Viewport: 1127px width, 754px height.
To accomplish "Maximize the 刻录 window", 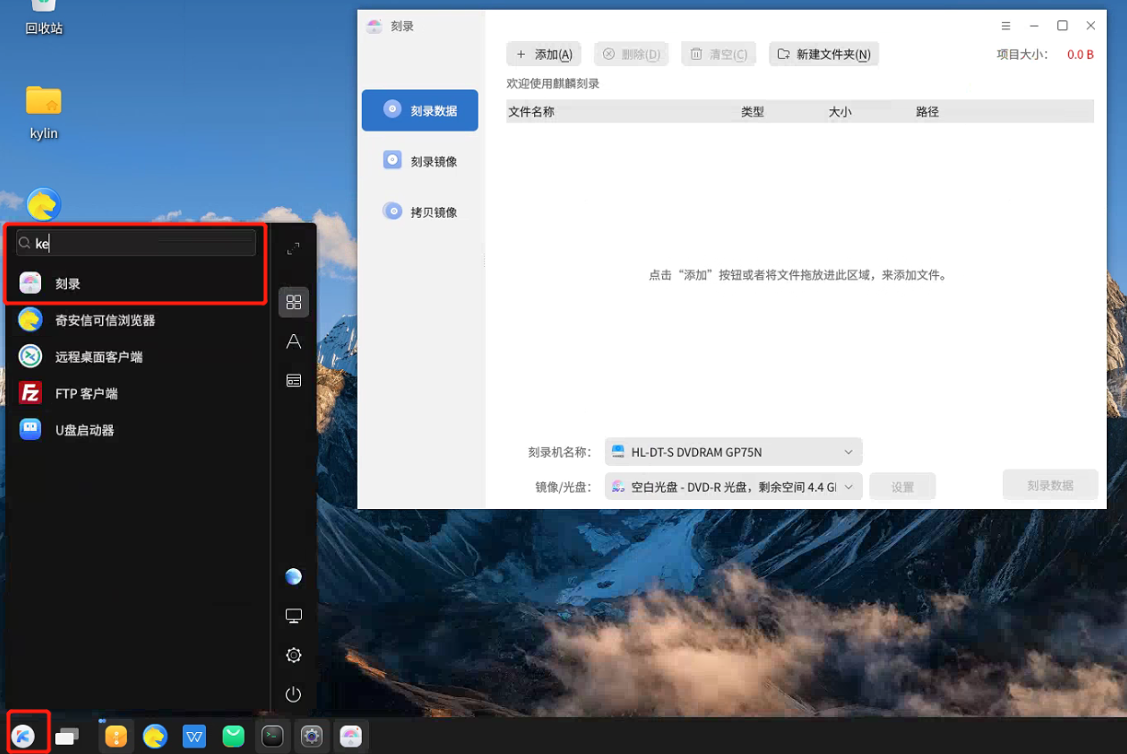I will tap(1062, 26).
